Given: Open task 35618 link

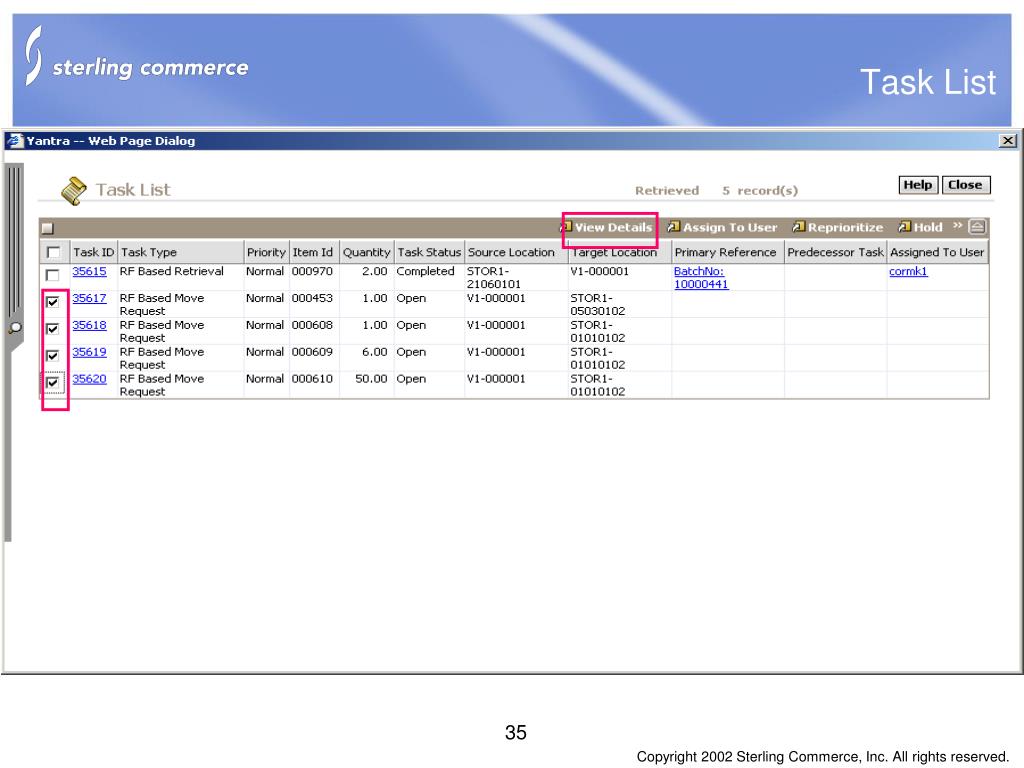Looking at the screenshot, I should (89, 325).
